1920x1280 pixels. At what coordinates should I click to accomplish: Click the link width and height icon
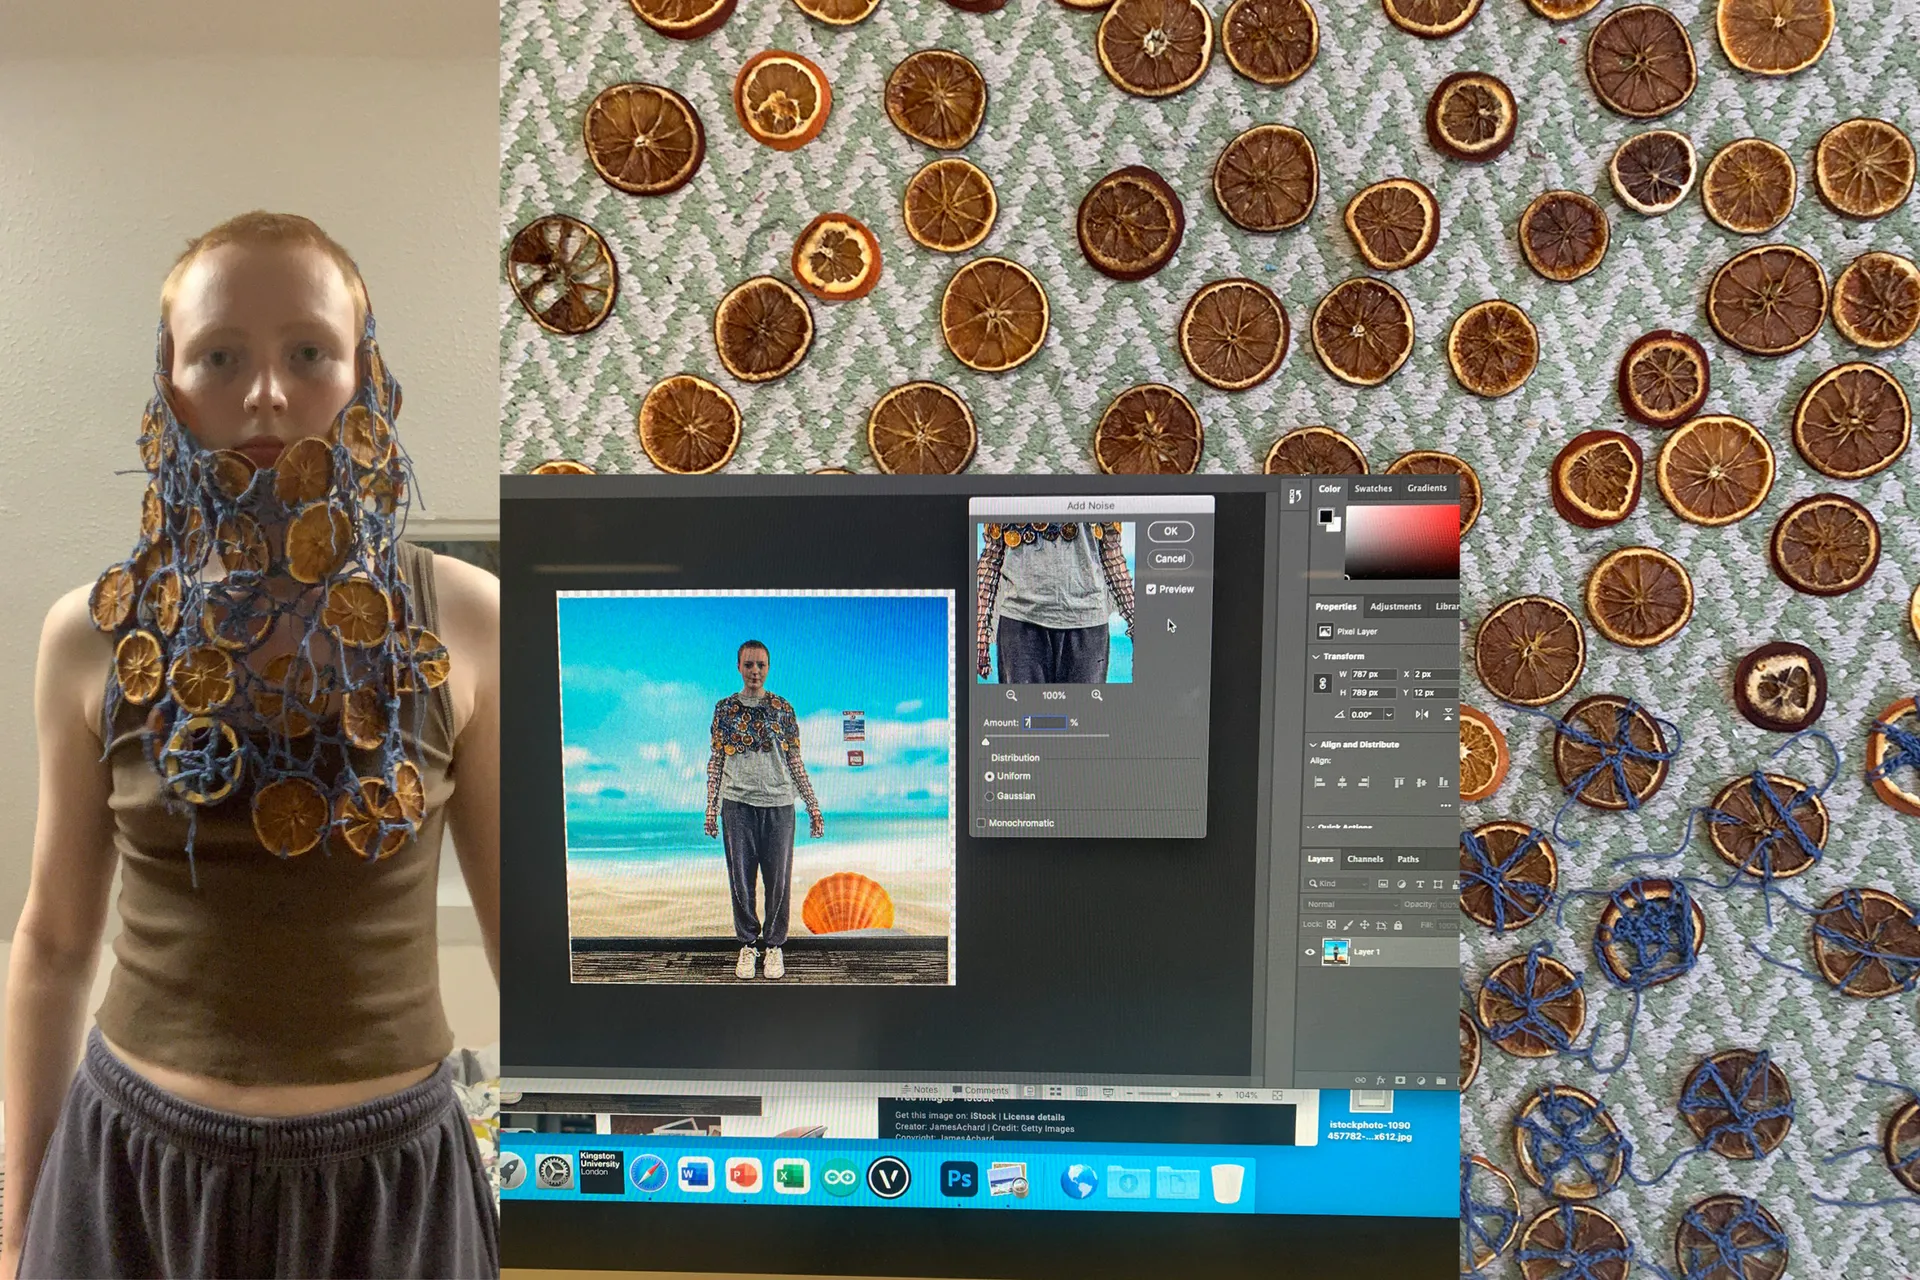(x=1322, y=683)
